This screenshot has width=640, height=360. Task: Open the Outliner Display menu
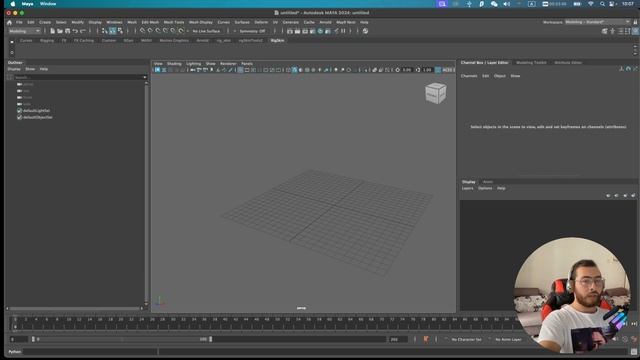tap(14, 69)
